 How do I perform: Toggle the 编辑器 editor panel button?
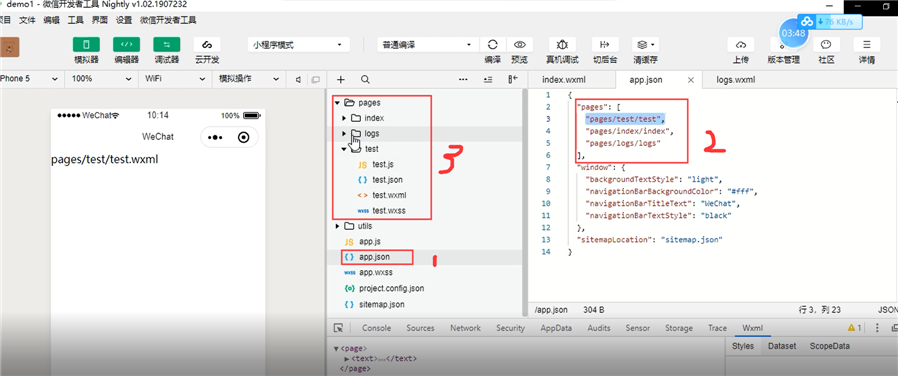(126, 45)
